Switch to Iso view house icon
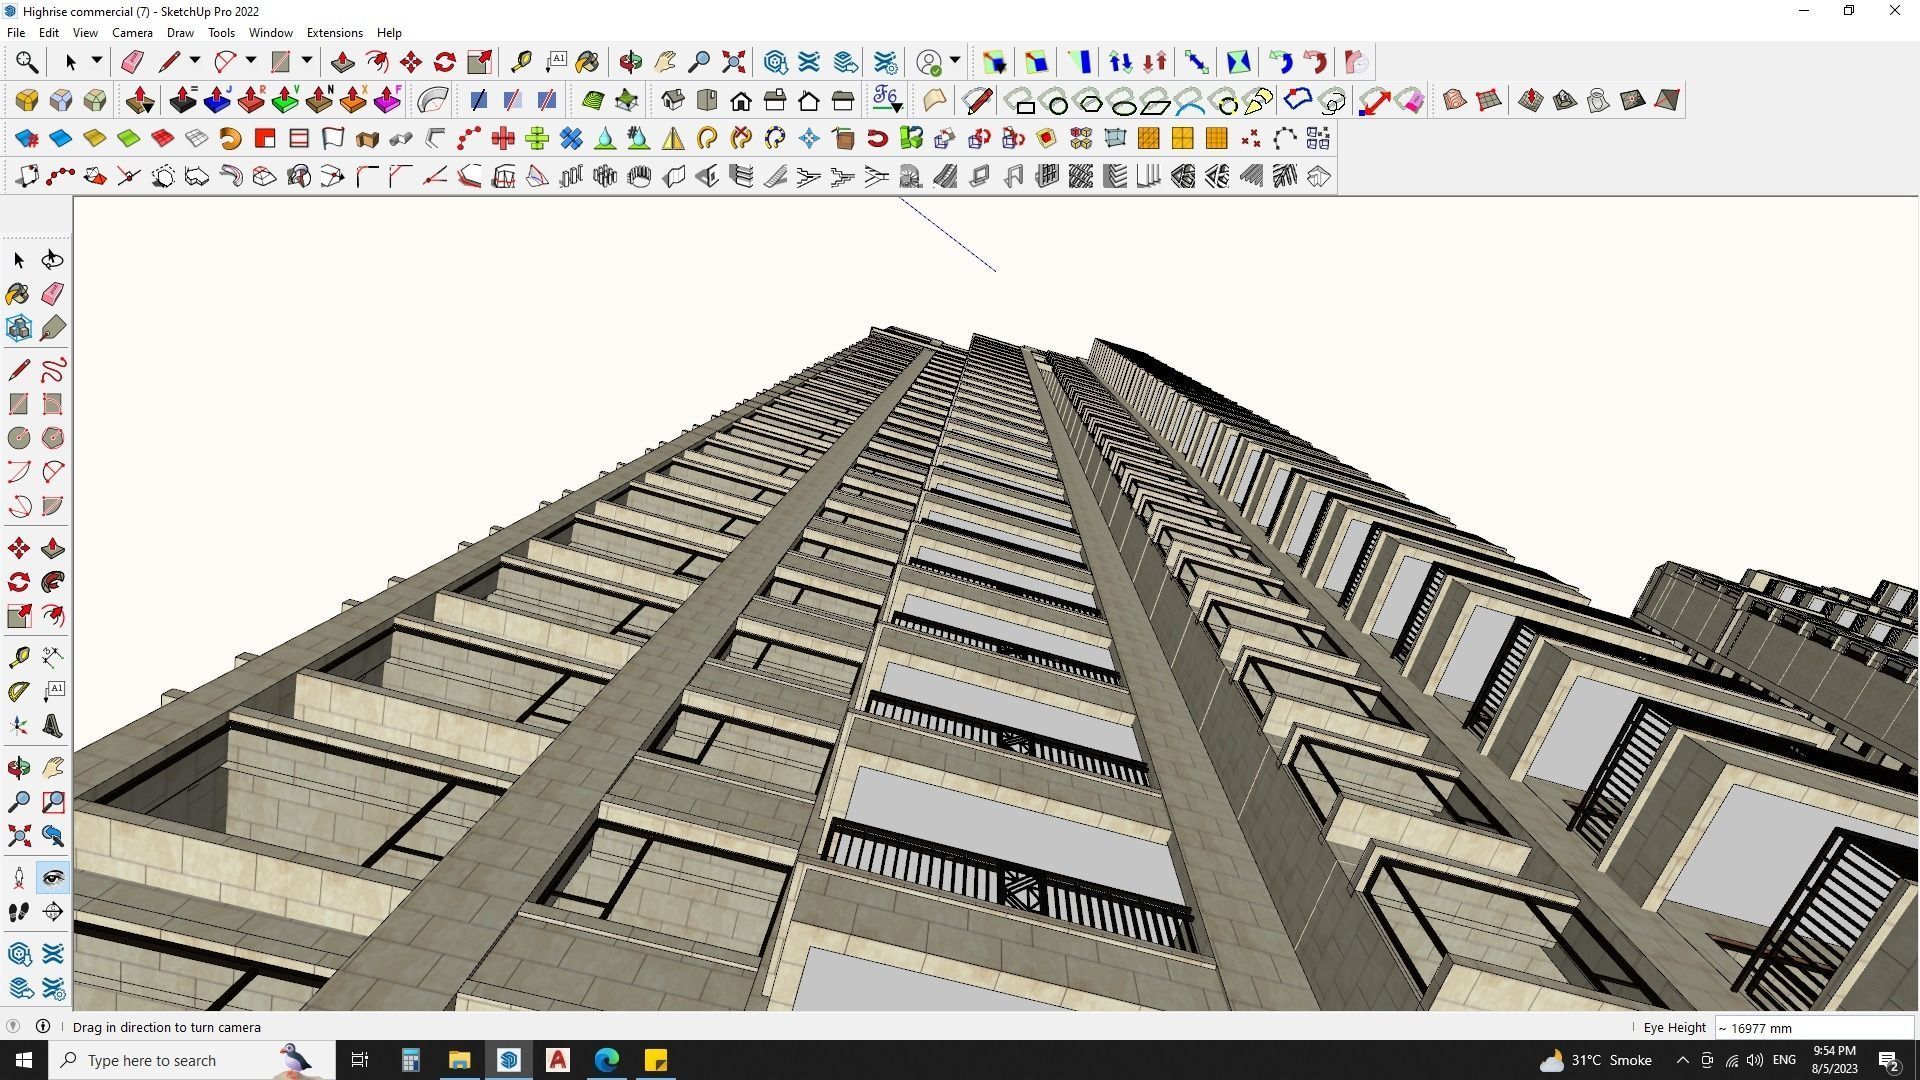The height and width of the screenshot is (1080, 1920). click(x=673, y=100)
